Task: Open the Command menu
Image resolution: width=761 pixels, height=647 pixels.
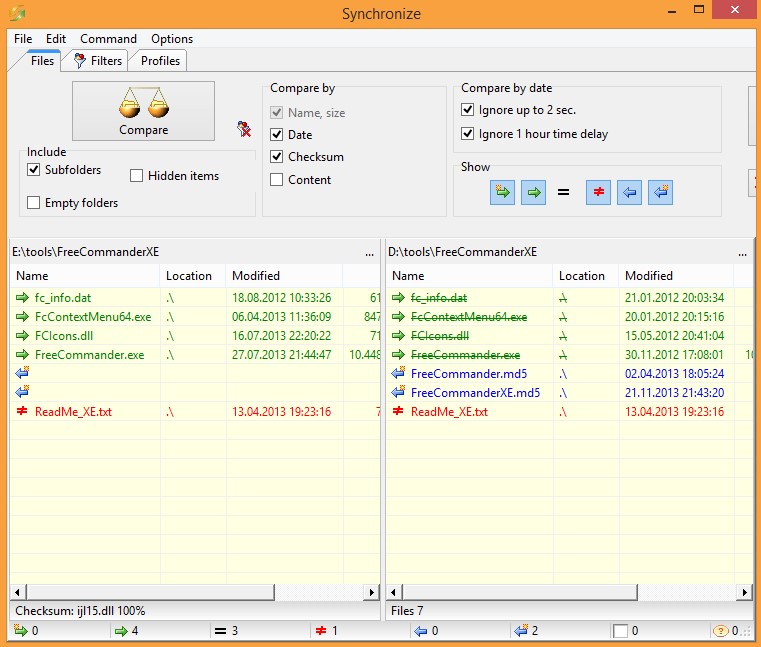Action: 108,39
